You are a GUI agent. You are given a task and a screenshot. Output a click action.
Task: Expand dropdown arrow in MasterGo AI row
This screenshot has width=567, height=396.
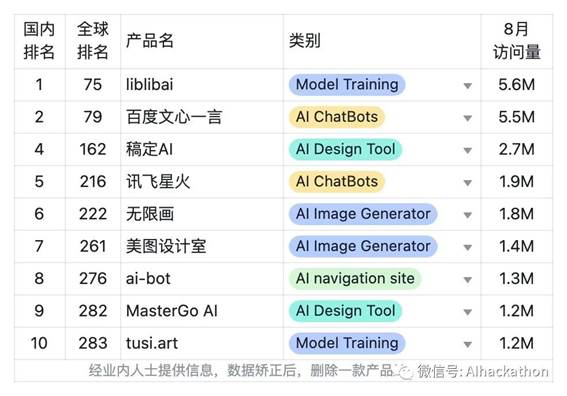[x=468, y=312]
